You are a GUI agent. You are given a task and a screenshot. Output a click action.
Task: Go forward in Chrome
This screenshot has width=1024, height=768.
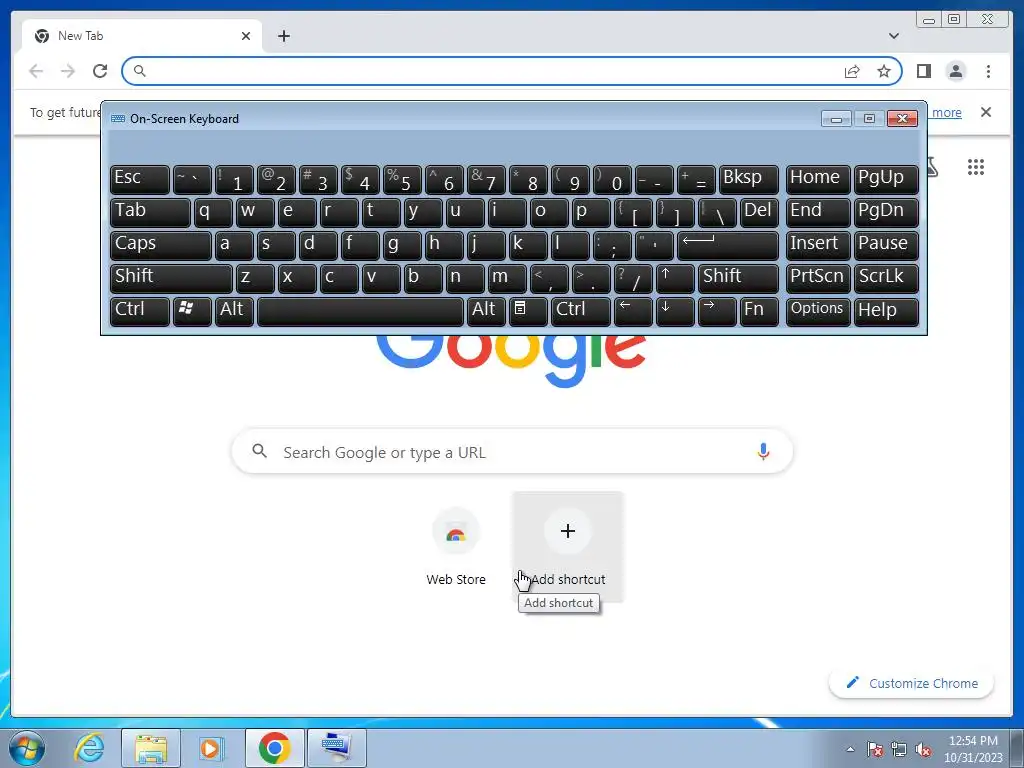(x=68, y=71)
